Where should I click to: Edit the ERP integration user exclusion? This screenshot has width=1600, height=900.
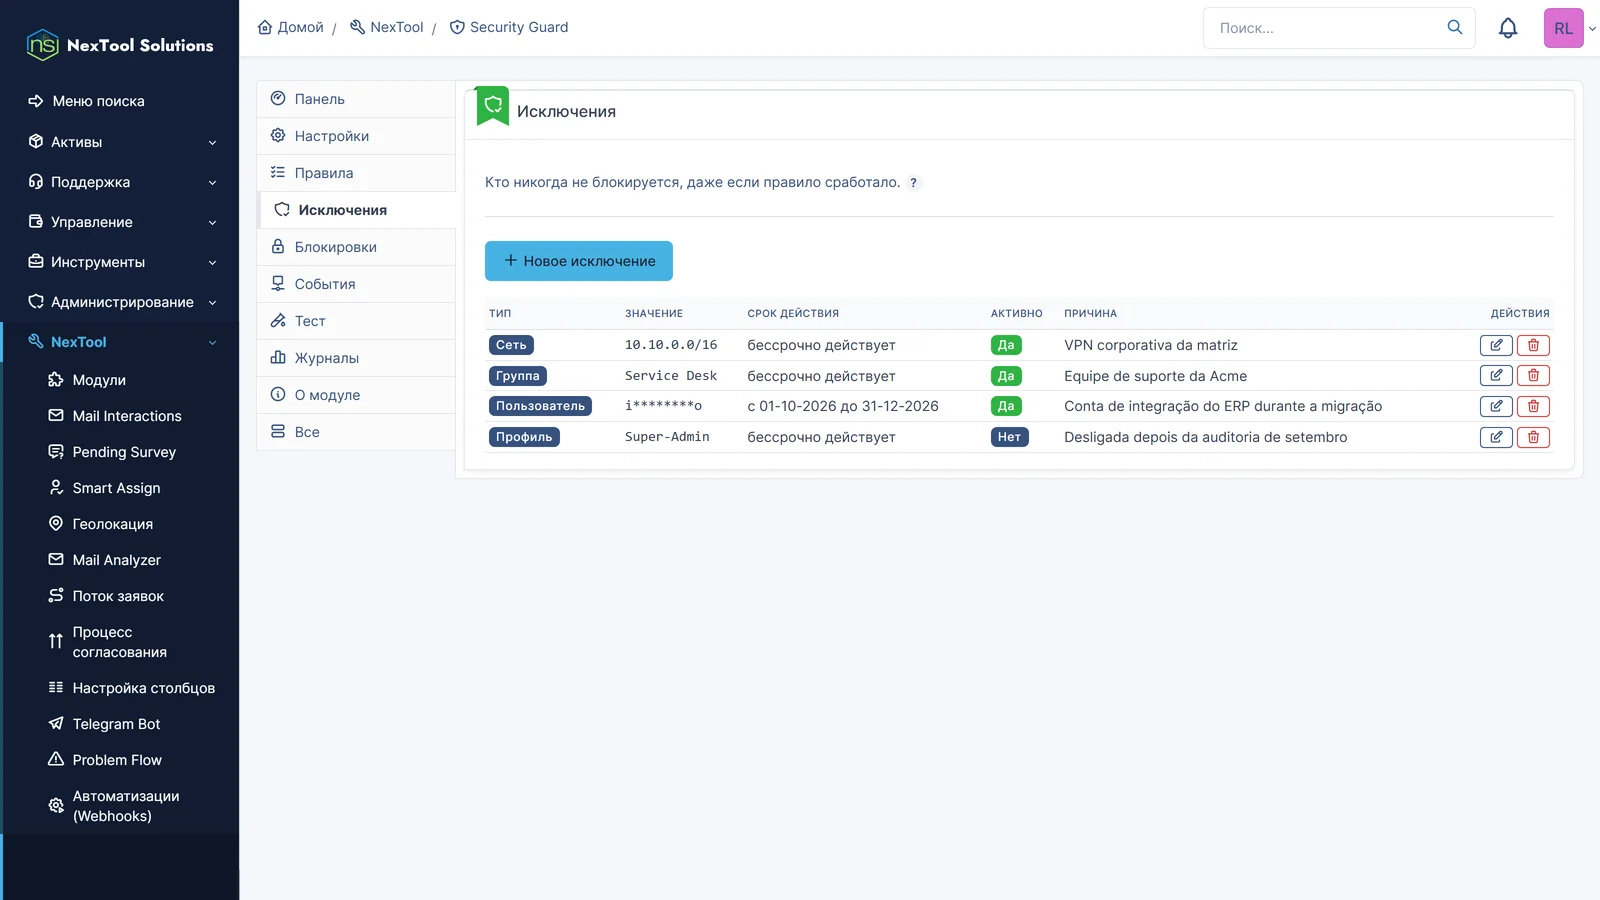[x=1496, y=406]
